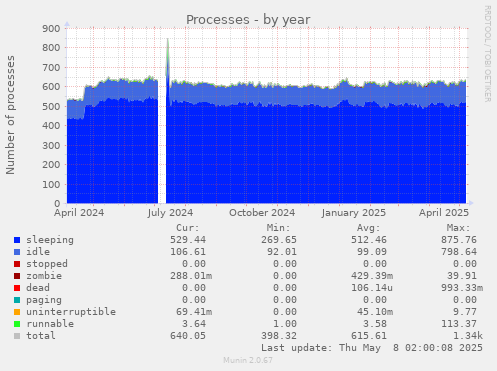Screen dimensions: 497x371
Task: Click the sleeping legend color swatch
Action: 17,240
